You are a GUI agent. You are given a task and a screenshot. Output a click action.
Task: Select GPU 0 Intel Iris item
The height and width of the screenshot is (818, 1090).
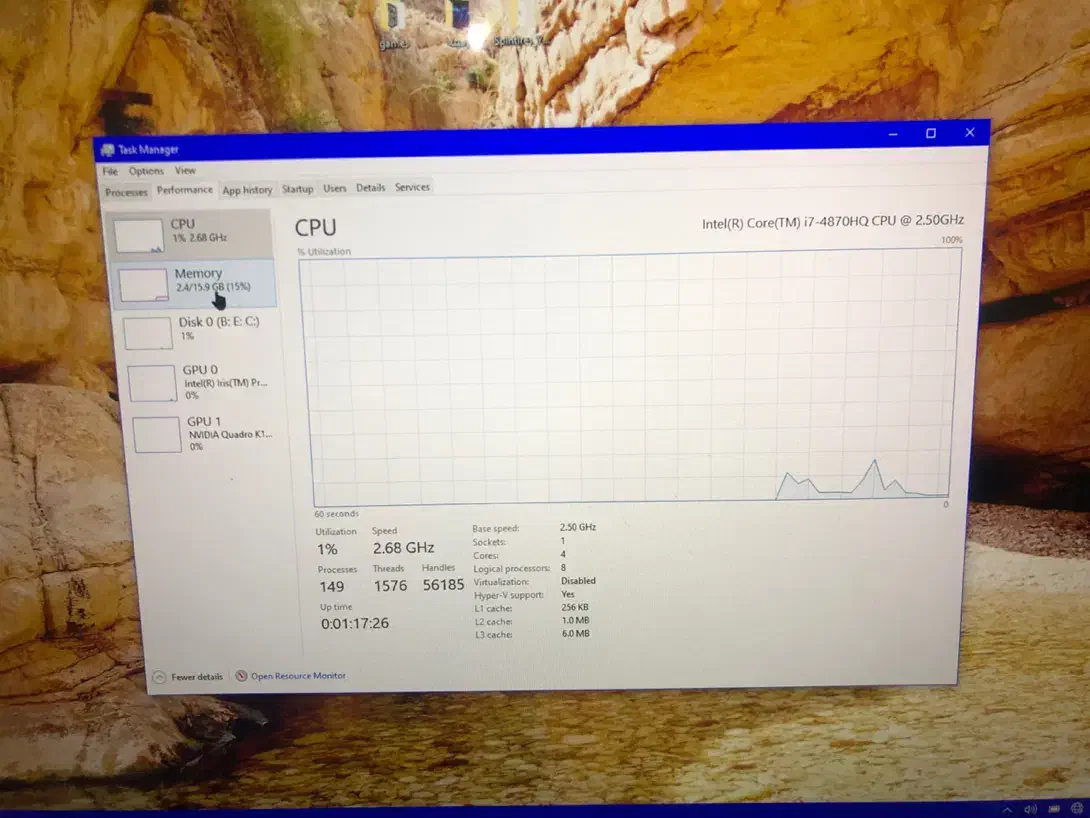pos(204,382)
